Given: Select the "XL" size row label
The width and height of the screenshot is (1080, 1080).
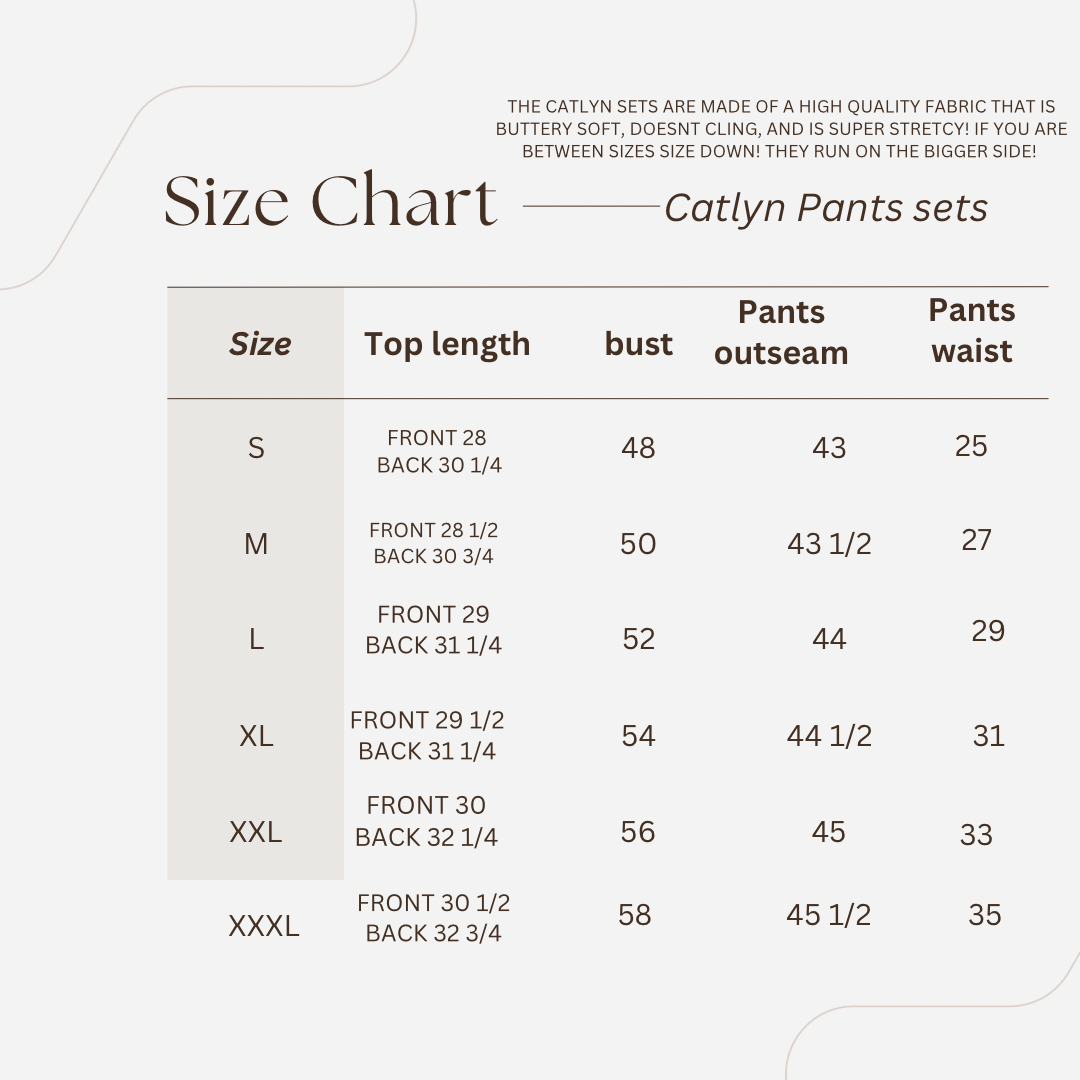Looking at the screenshot, I should (x=256, y=736).
